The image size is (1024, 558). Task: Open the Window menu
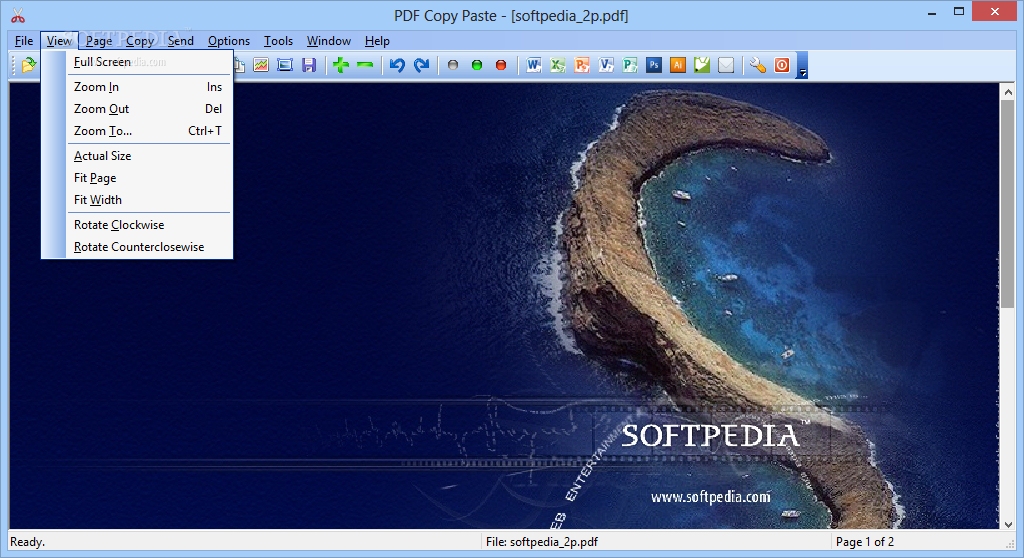coord(328,41)
